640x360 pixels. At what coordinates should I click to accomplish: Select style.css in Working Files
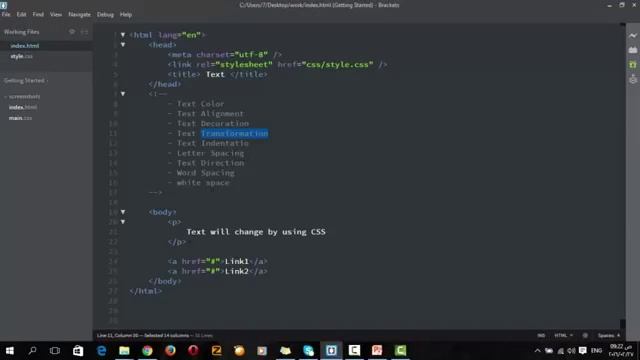click(22, 56)
